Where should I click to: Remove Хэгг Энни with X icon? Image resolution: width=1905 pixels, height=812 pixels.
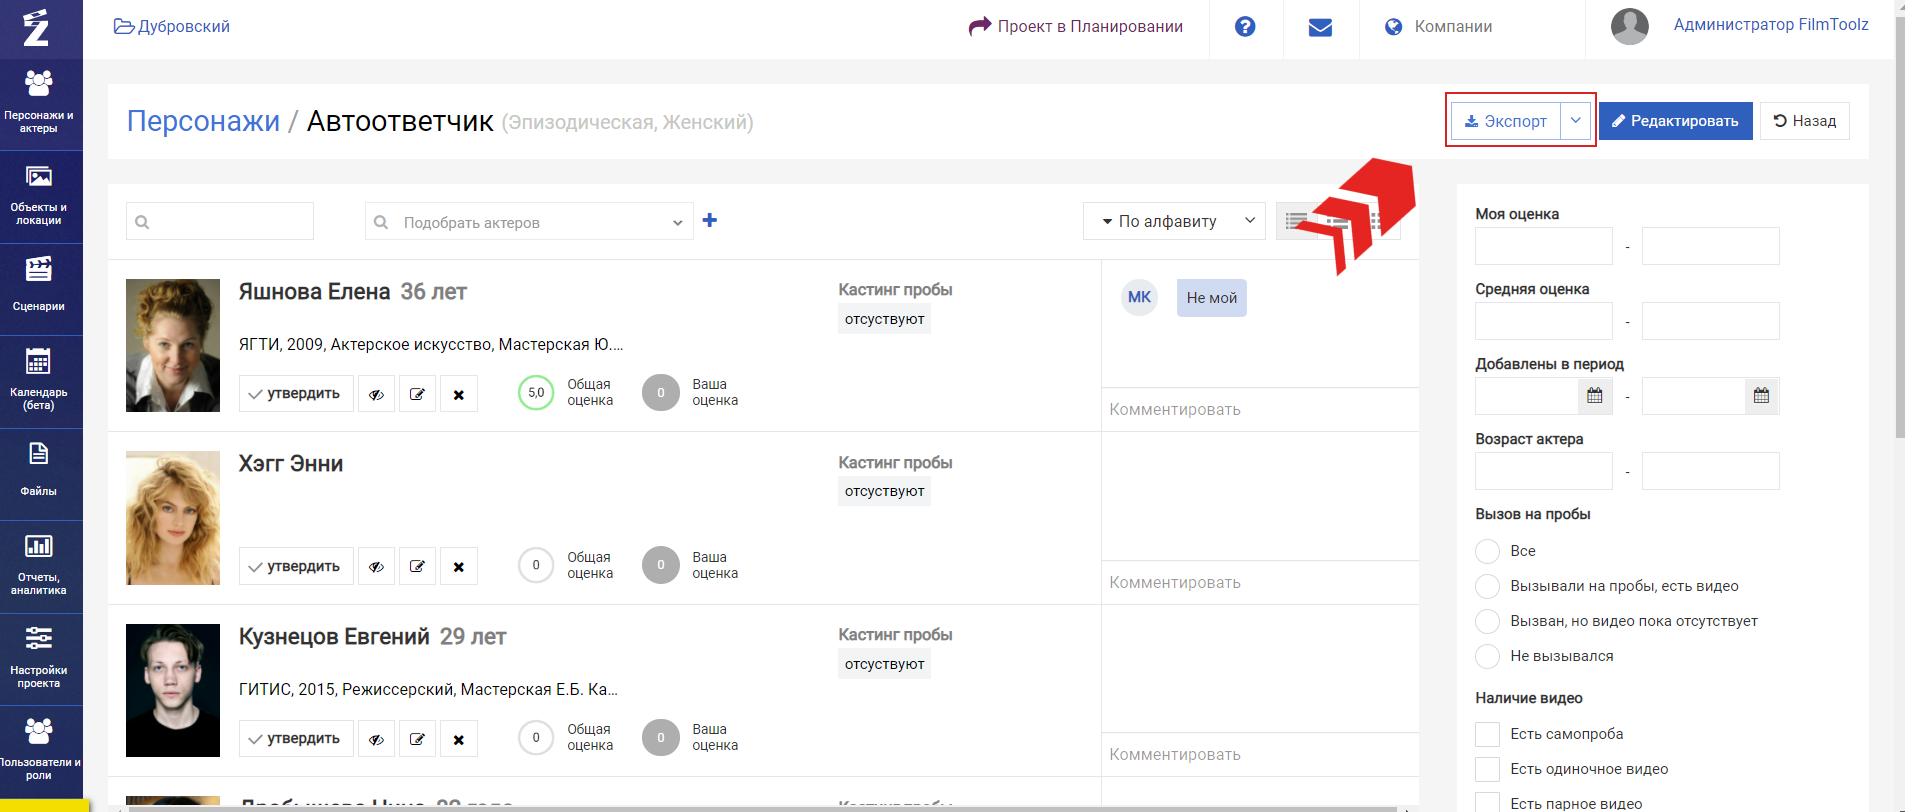click(x=459, y=566)
